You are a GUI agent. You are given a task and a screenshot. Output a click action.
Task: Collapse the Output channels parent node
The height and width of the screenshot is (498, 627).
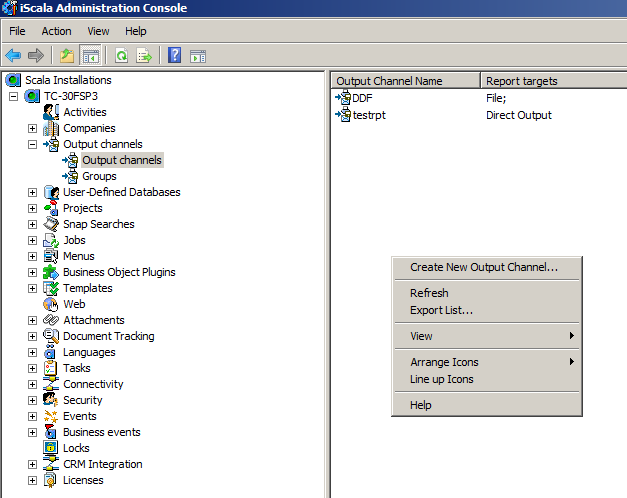[x=32, y=144]
